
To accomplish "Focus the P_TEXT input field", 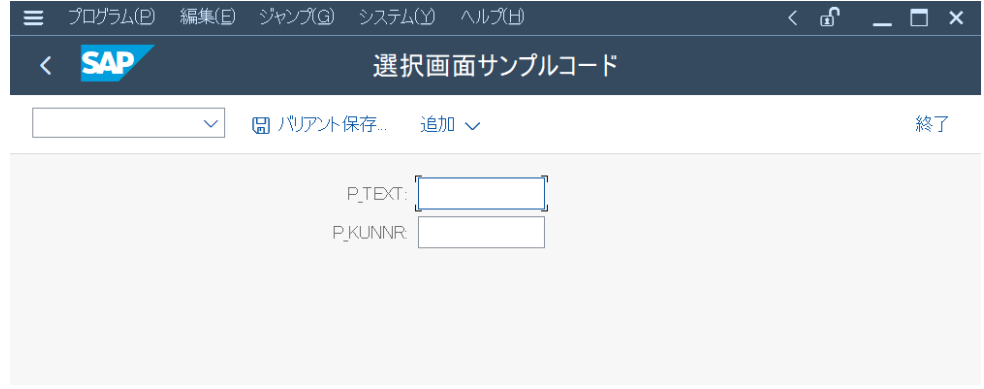I will tap(481, 194).
